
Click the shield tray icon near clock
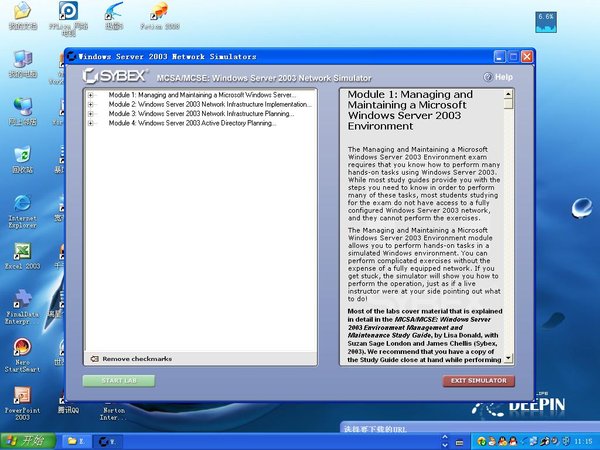566,441
